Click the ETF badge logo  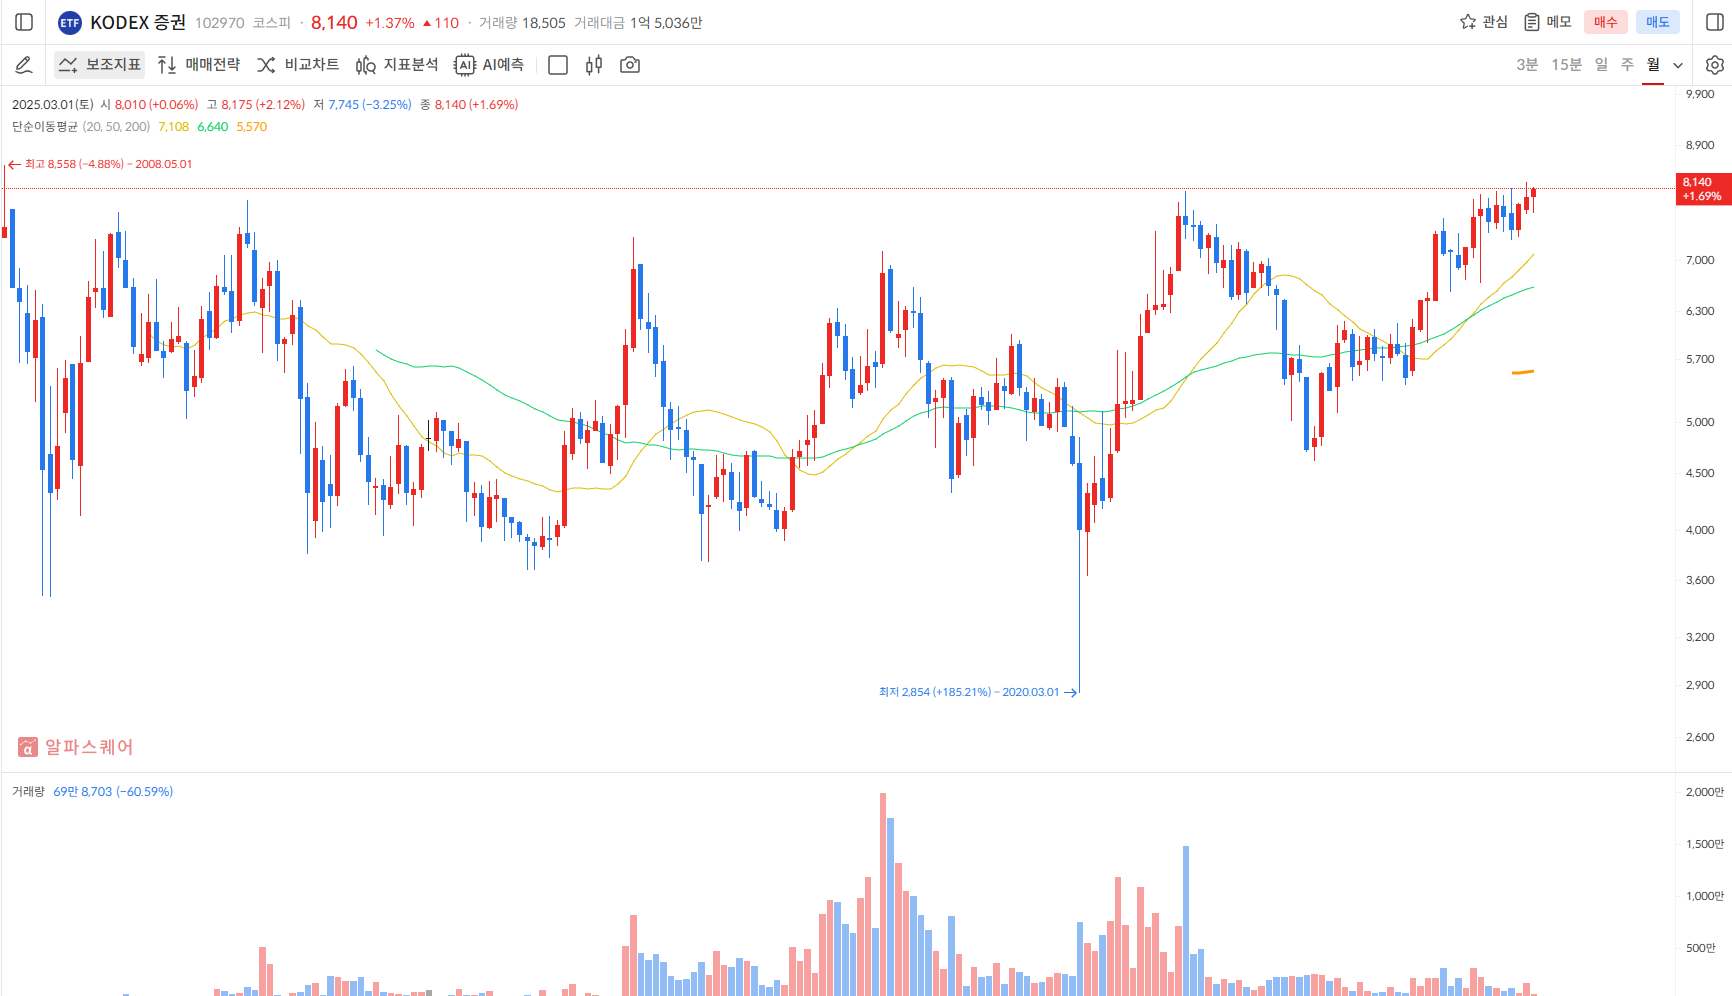click(x=70, y=23)
